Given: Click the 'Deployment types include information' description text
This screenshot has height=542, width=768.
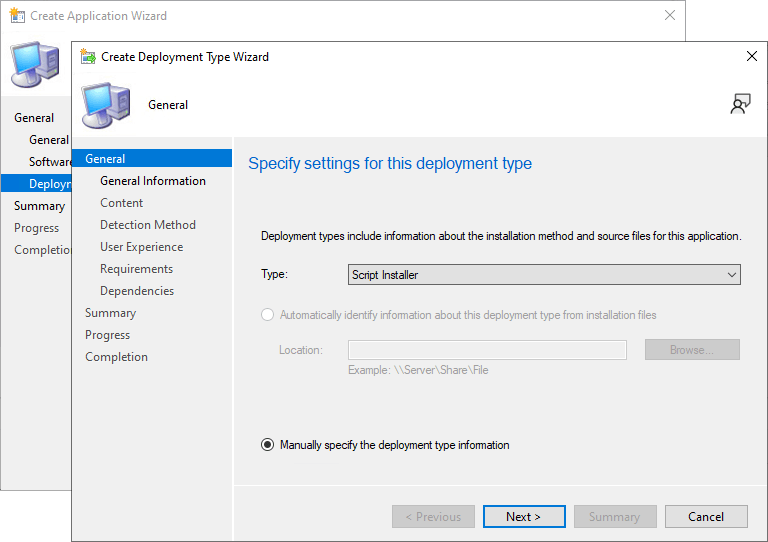Looking at the screenshot, I should pos(501,236).
